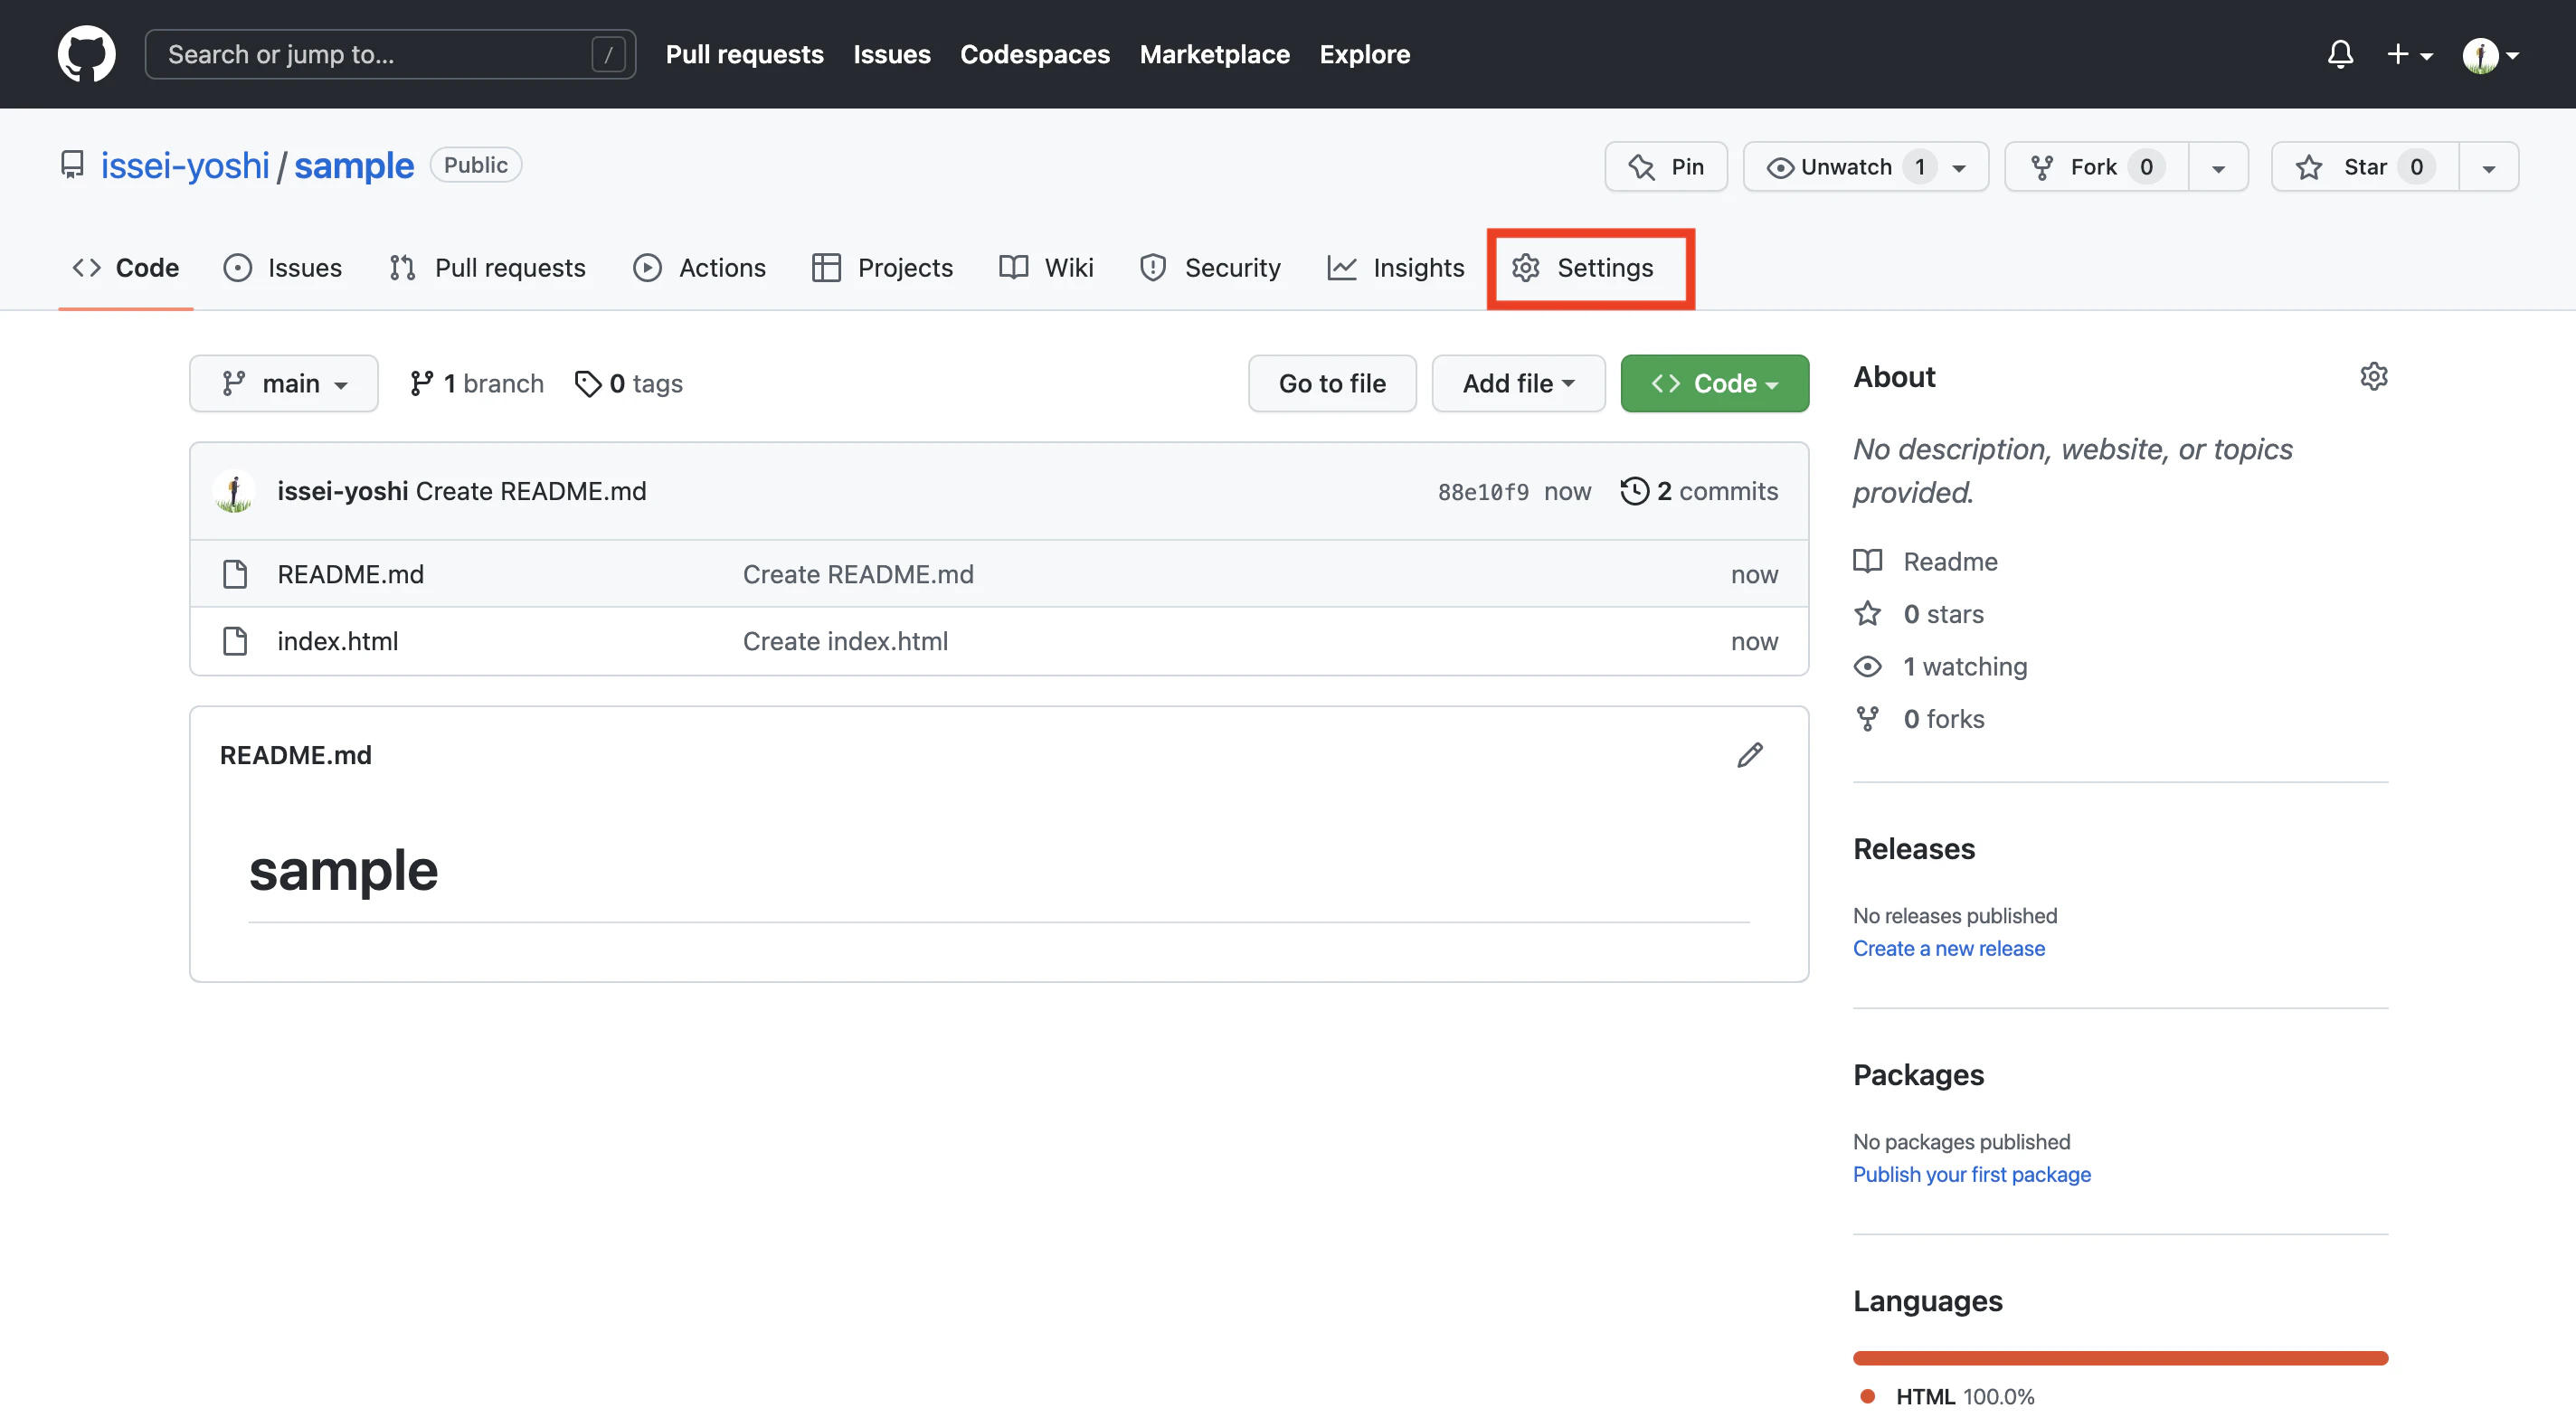Pin the sample repository

click(1666, 167)
